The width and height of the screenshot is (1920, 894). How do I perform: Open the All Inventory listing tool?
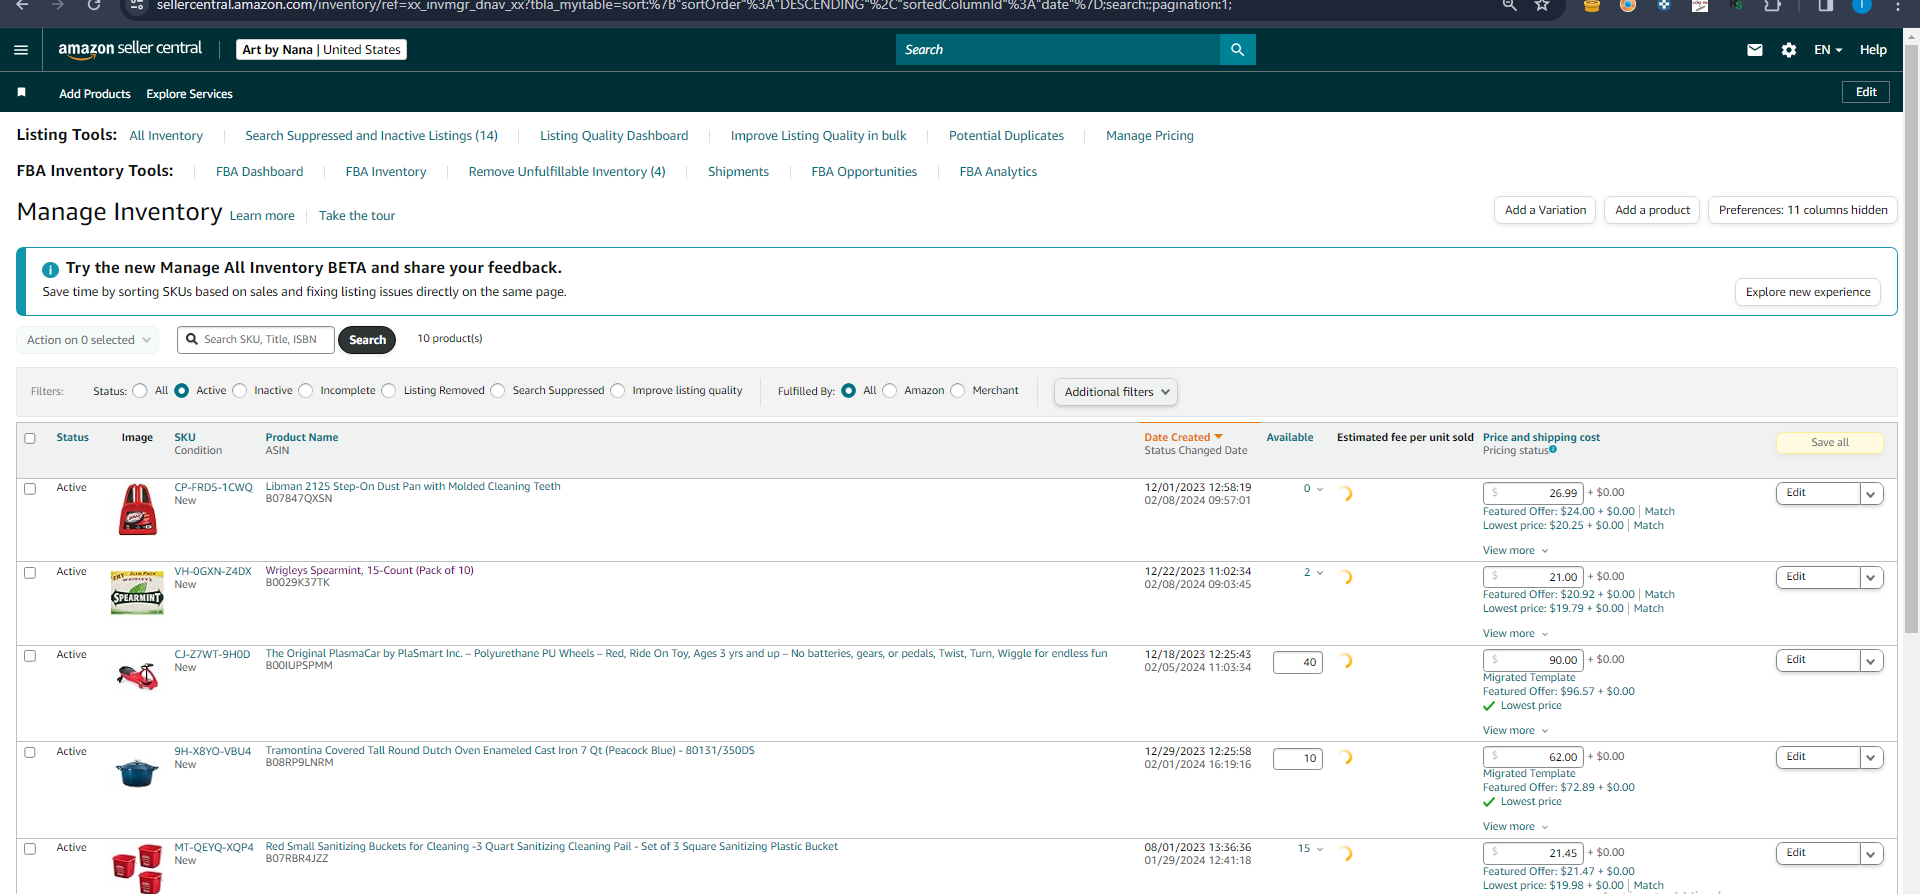(x=166, y=136)
